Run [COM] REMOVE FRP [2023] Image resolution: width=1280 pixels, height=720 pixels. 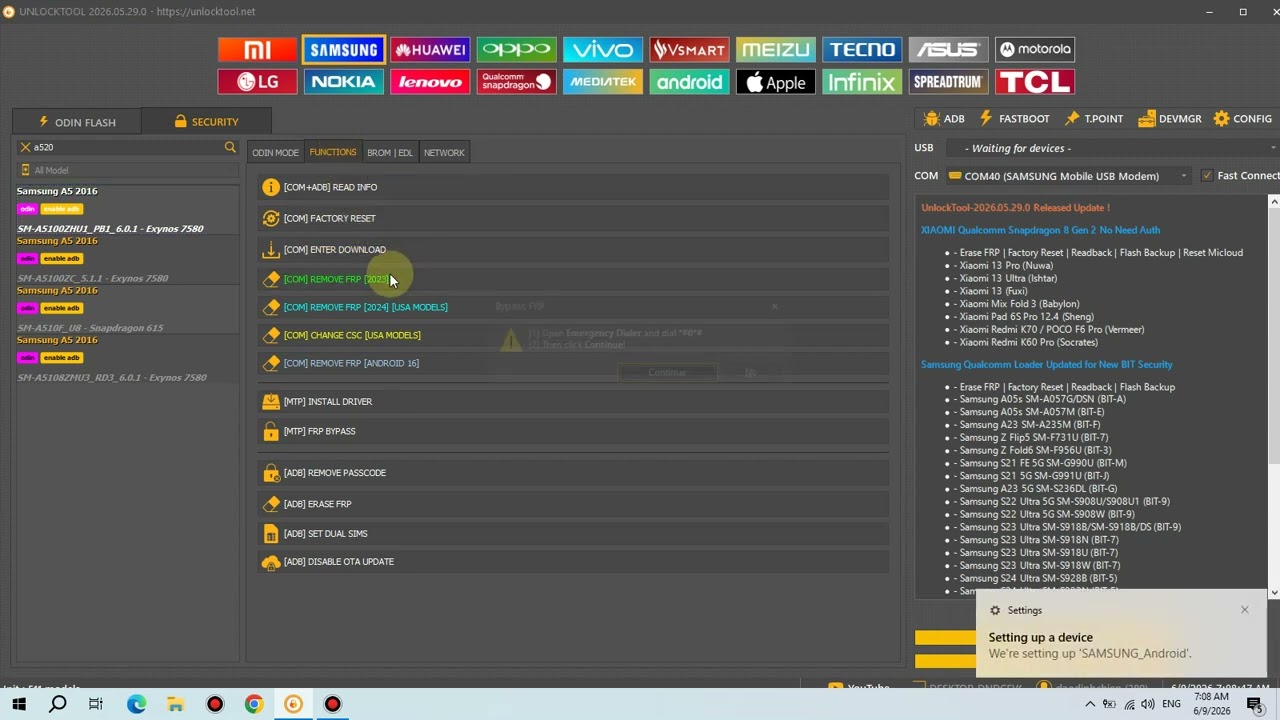[574, 279]
